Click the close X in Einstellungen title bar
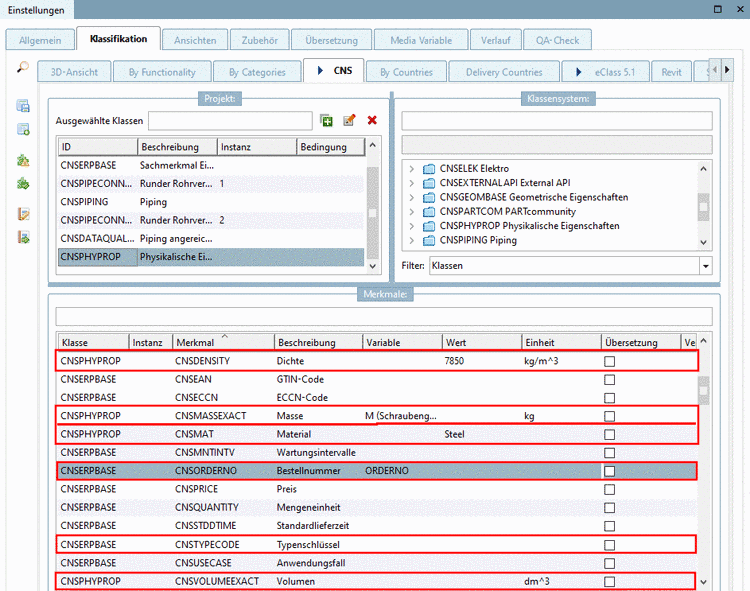Image resolution: width=750 pixels, height=591 pixels. 740,9
